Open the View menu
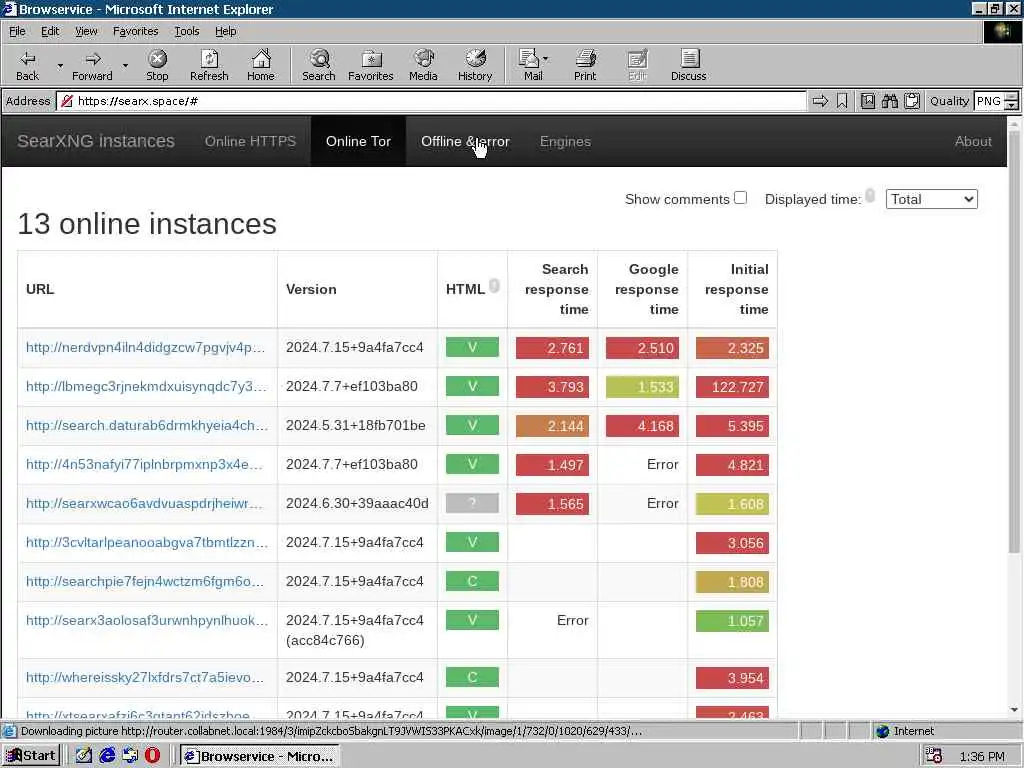Viewport: 1024px width, 768px height. click(86, 31)
